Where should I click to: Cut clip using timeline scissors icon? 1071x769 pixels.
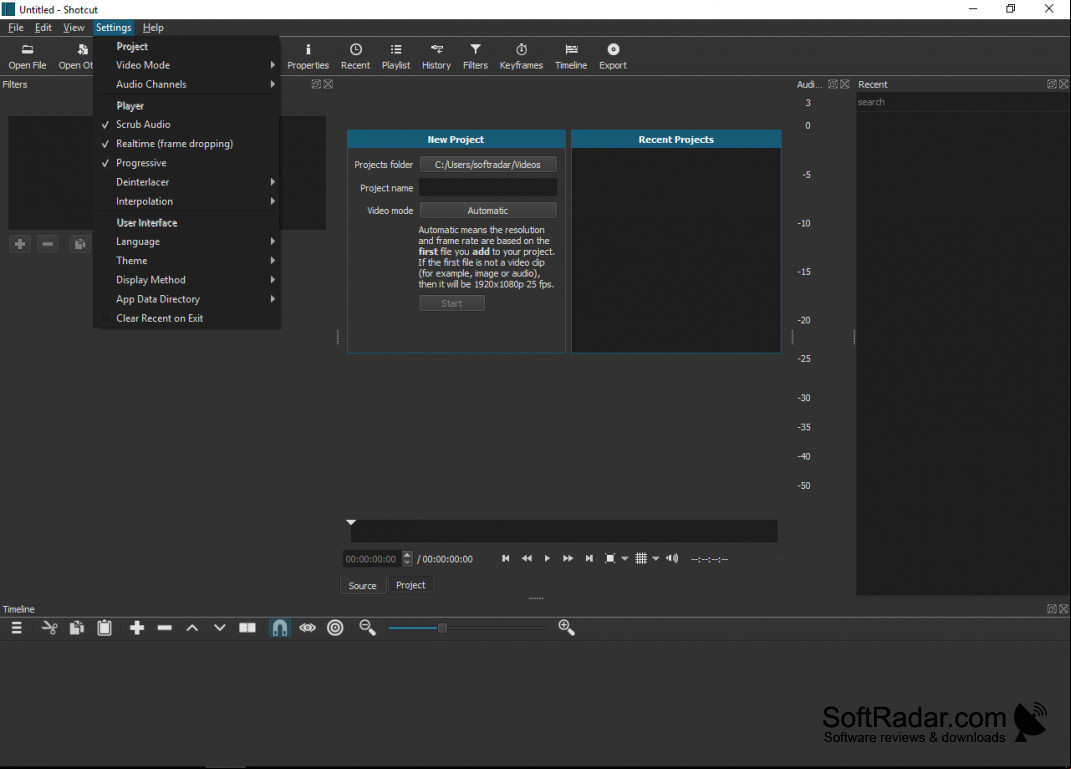coord(49,628)
